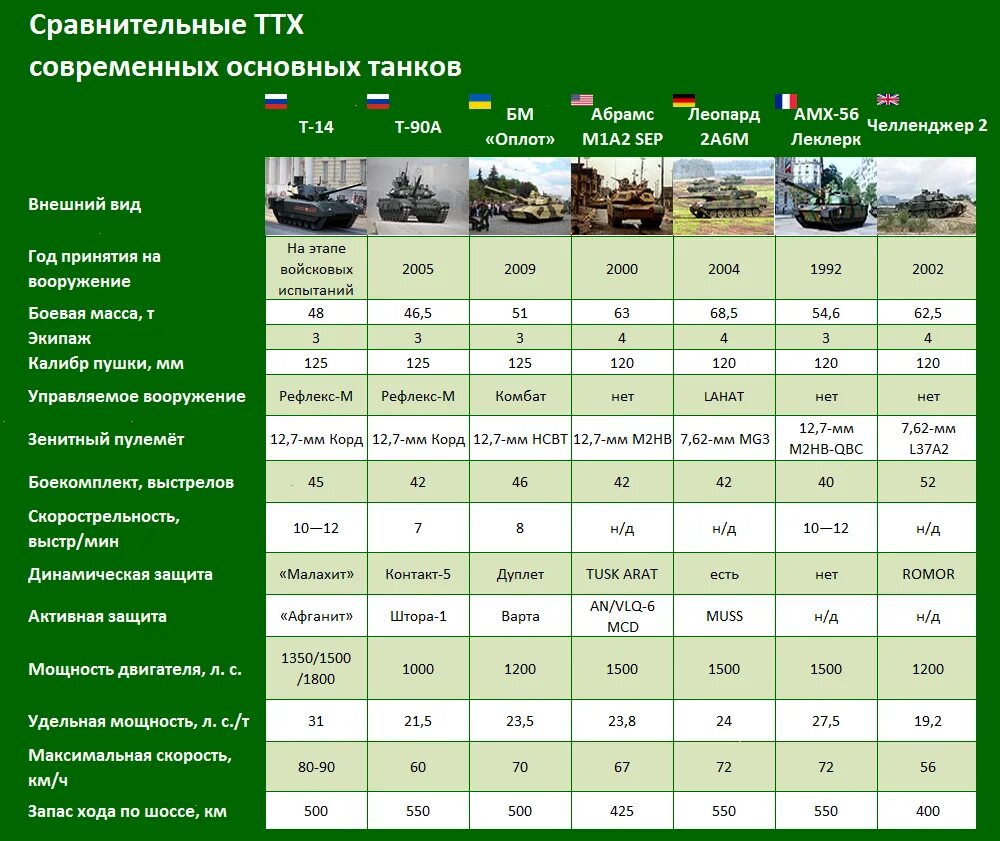1000x841 pixels.
Task: Click the ammunition cell '52'
Action: 927,482
